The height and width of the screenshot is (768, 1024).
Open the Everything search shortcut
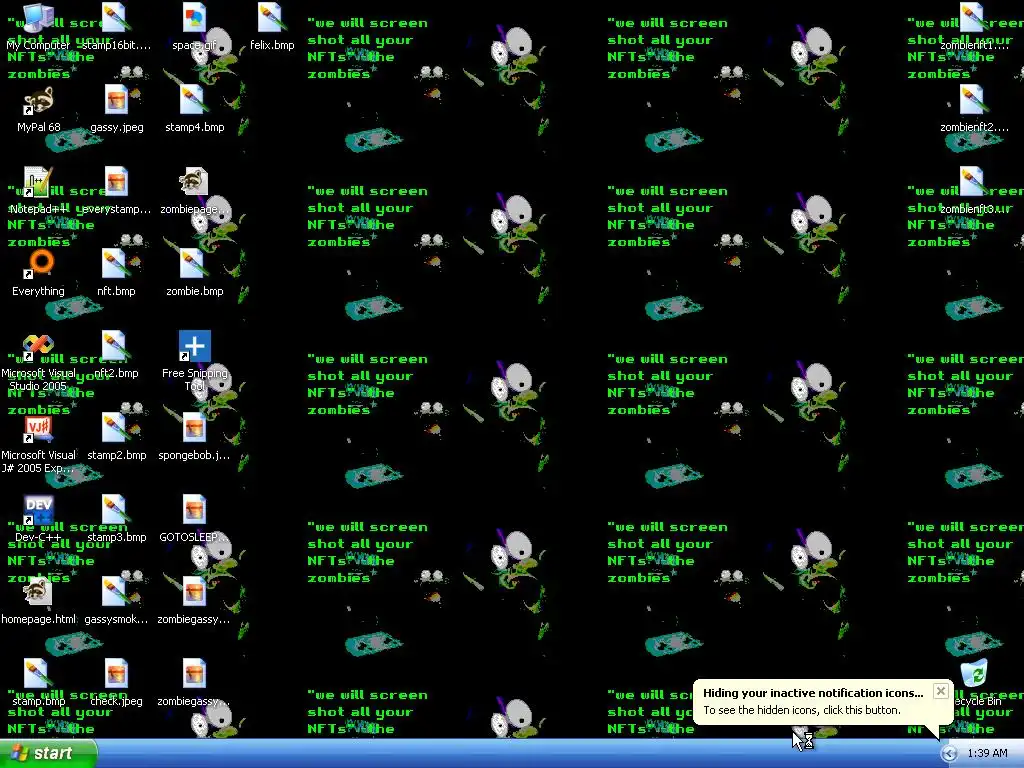click(38, 264)
